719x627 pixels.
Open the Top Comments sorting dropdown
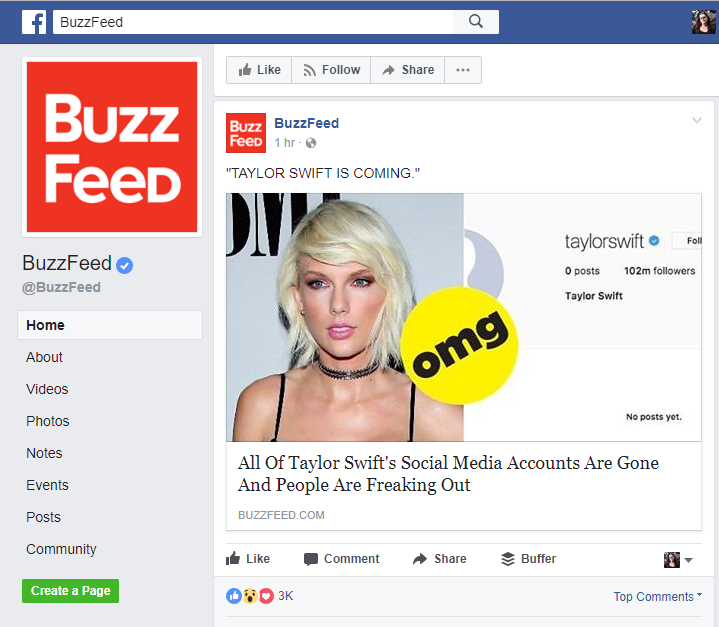658,596
